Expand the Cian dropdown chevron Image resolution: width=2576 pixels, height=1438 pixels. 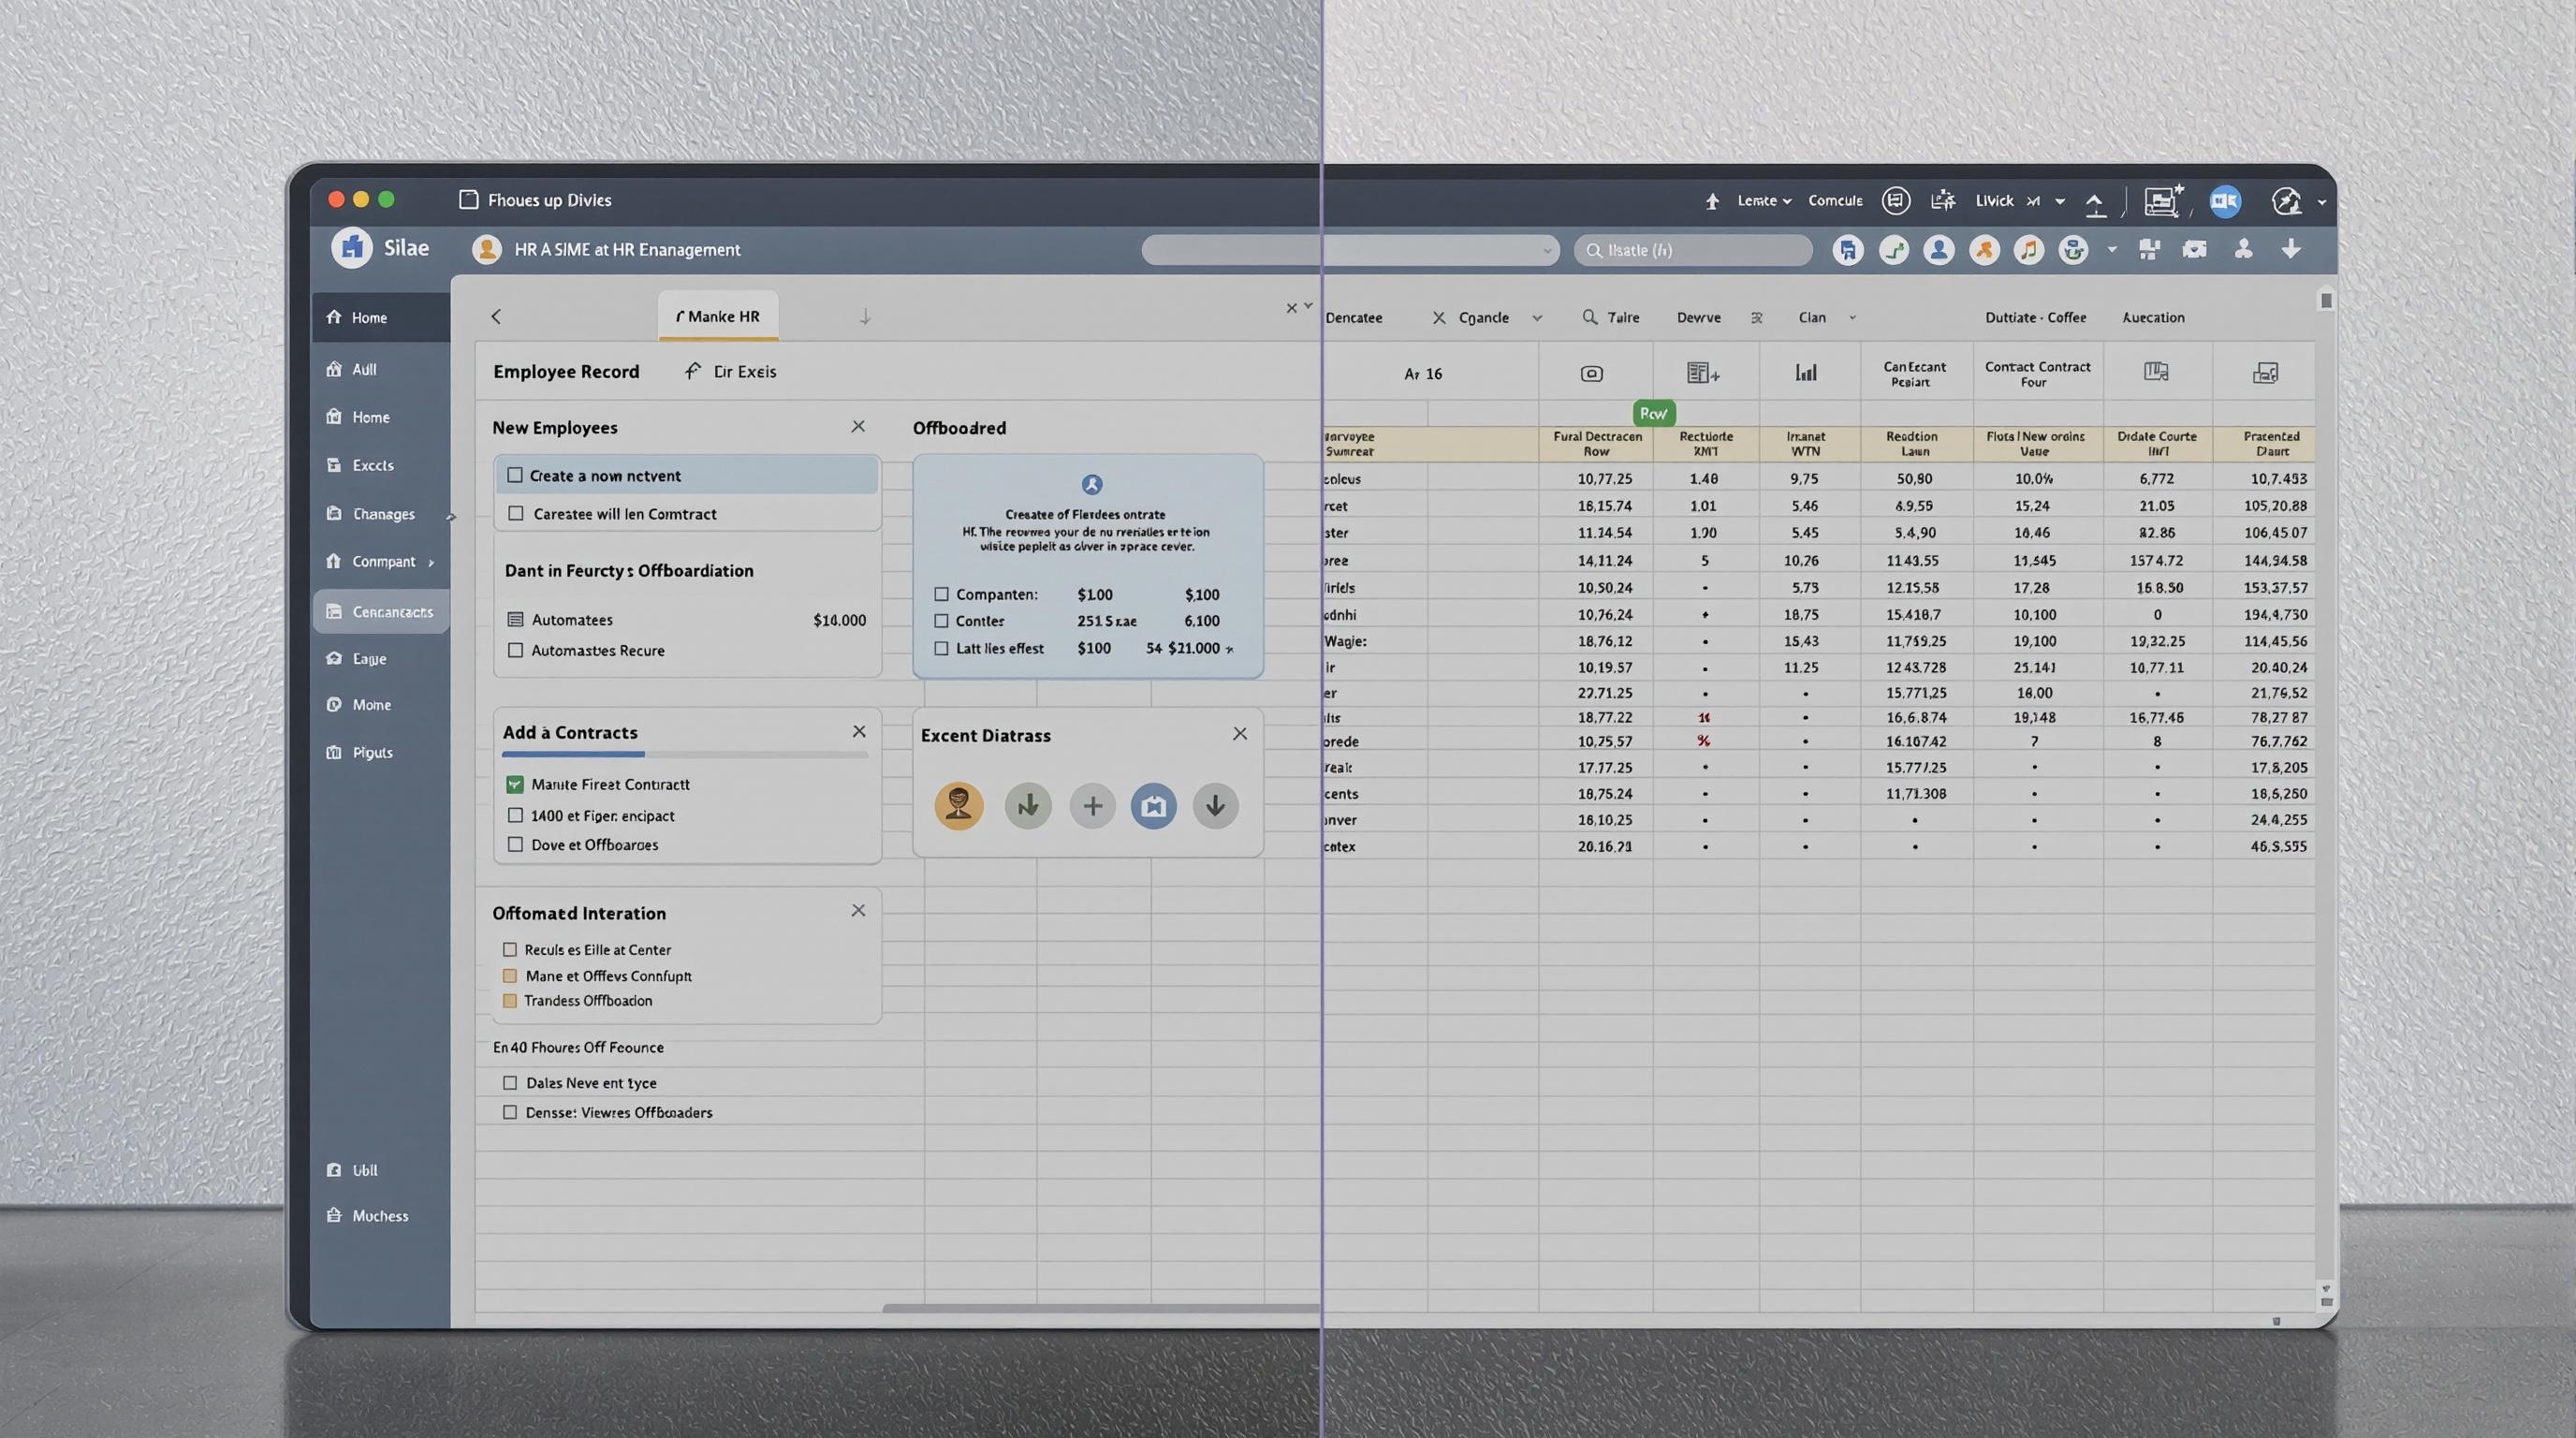[x=1852, y=318]
